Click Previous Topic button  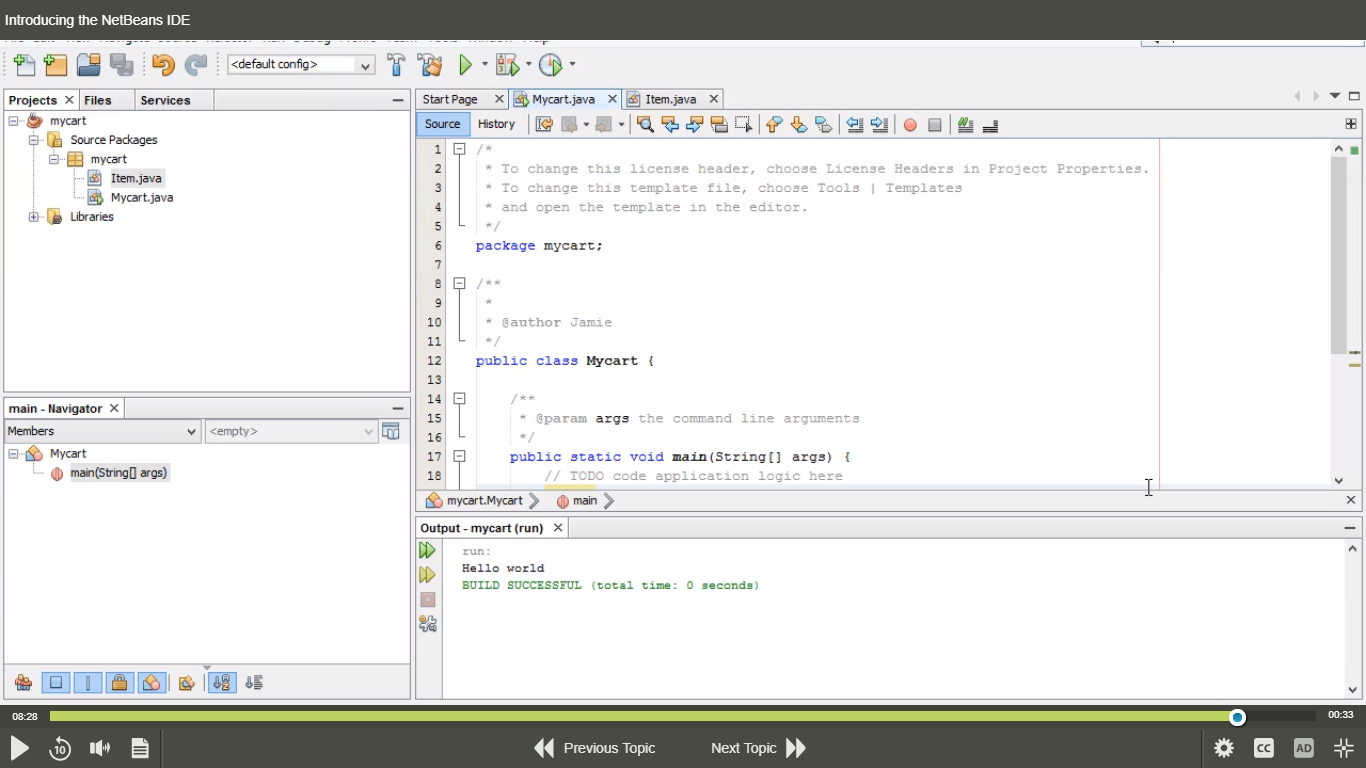tap(594, 748)
